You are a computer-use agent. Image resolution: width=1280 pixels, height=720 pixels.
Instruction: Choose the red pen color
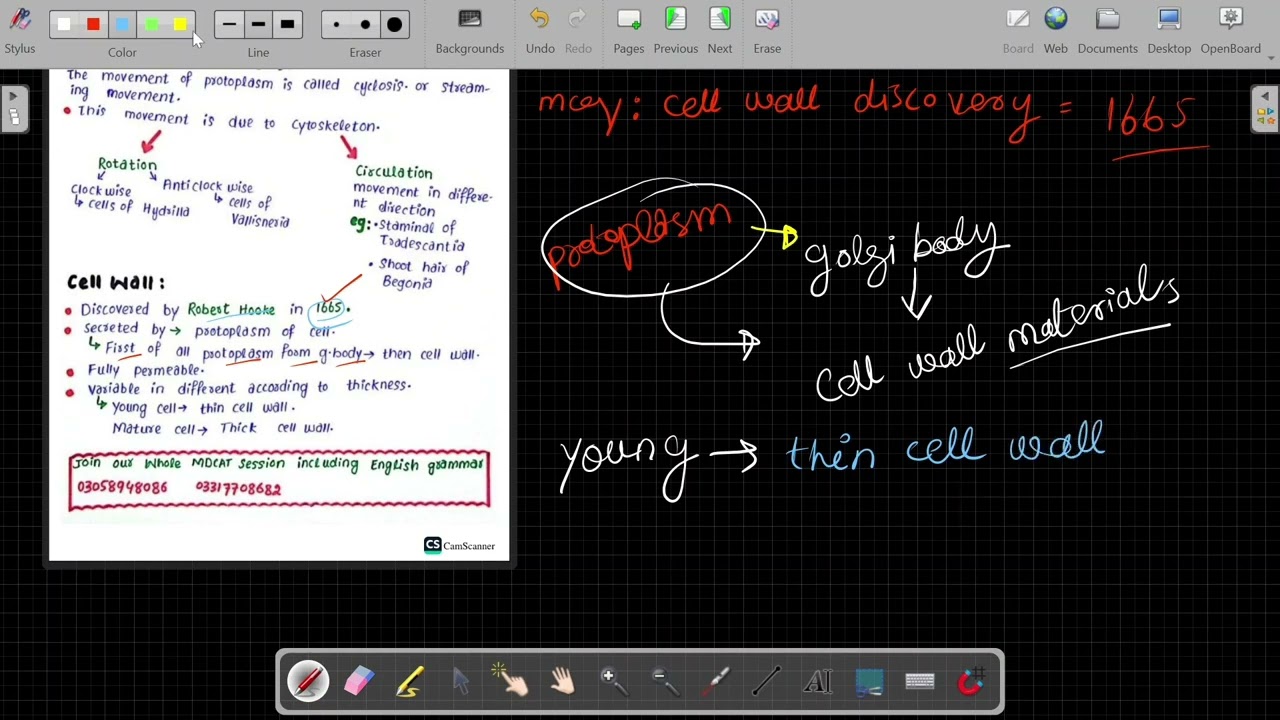[93, 24]
